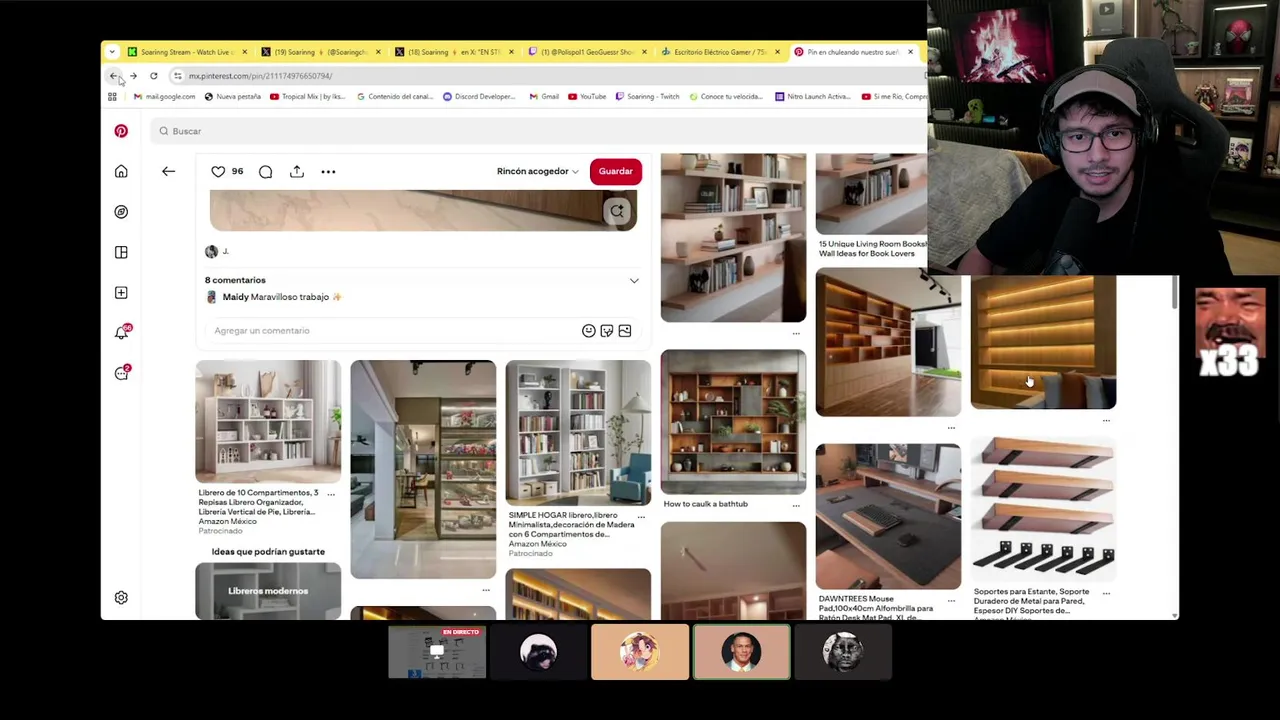Switch to Soarinng Stream Kick tab
Viewport: 1280px width, 720px height.
[x=187, y=52]
